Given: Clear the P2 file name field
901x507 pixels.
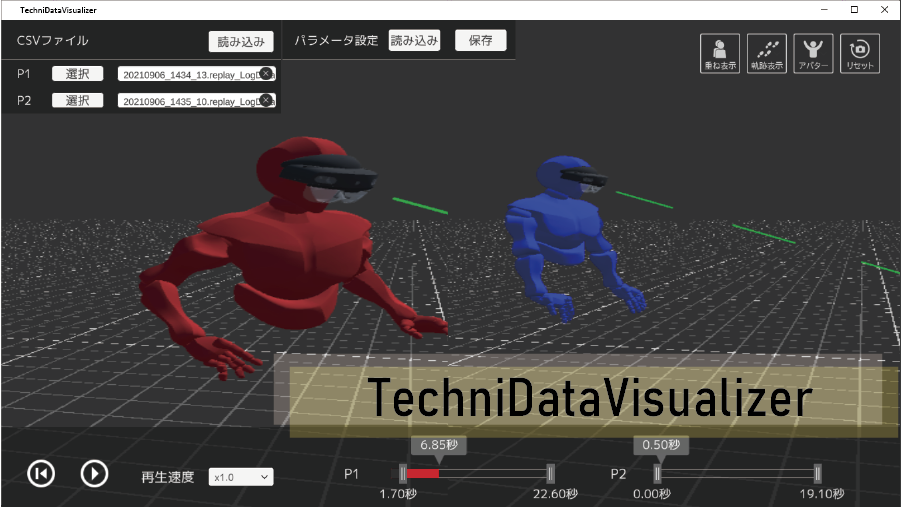Looking at the screenshot, I should [265, 101].
